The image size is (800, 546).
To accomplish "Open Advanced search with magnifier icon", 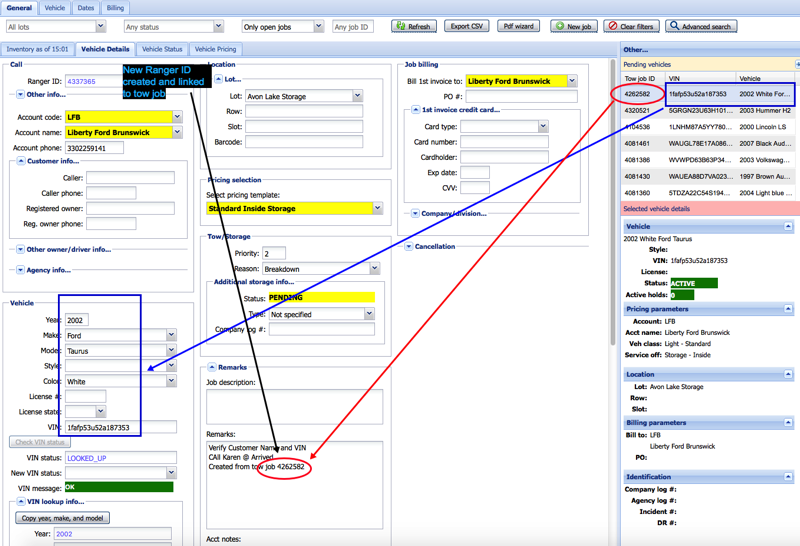I will point(701,27).
